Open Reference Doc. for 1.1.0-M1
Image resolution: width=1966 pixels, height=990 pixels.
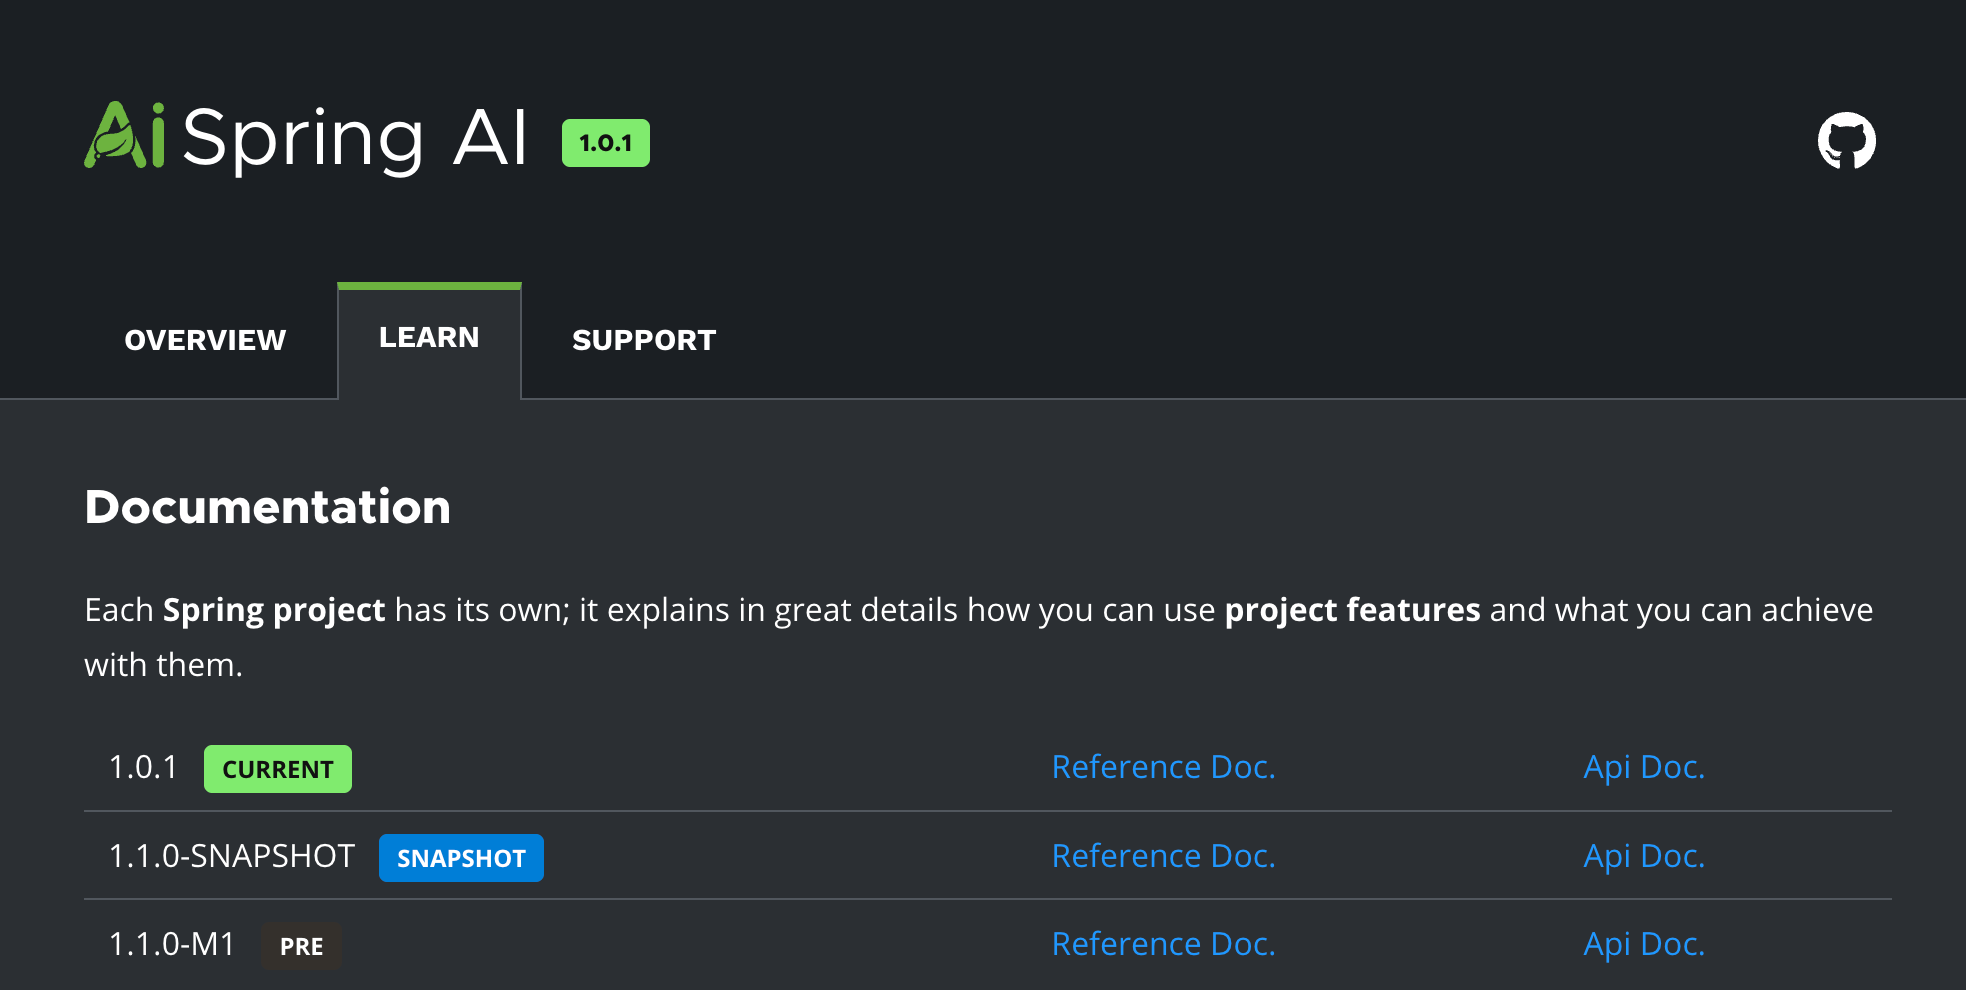1164,944
